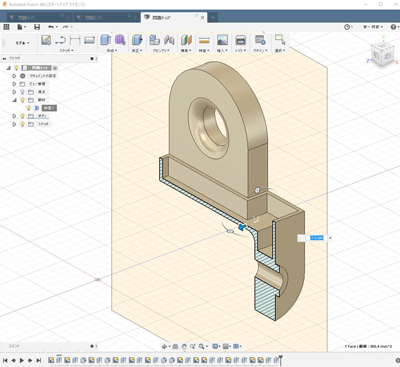This screenshot has width=400, height=367.
Task: Toggle visibility bulb of 解析 folder
Action: [x=23, y=100]
